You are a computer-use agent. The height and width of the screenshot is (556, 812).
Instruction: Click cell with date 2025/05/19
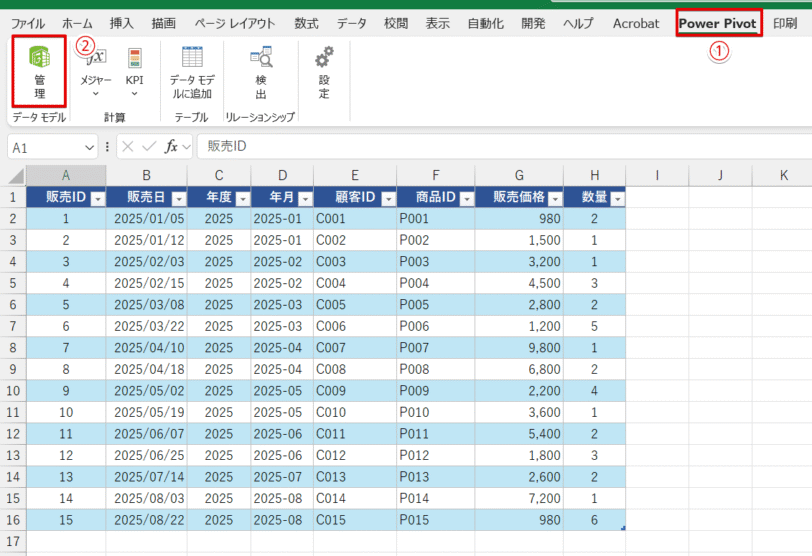tap(147, 413)
